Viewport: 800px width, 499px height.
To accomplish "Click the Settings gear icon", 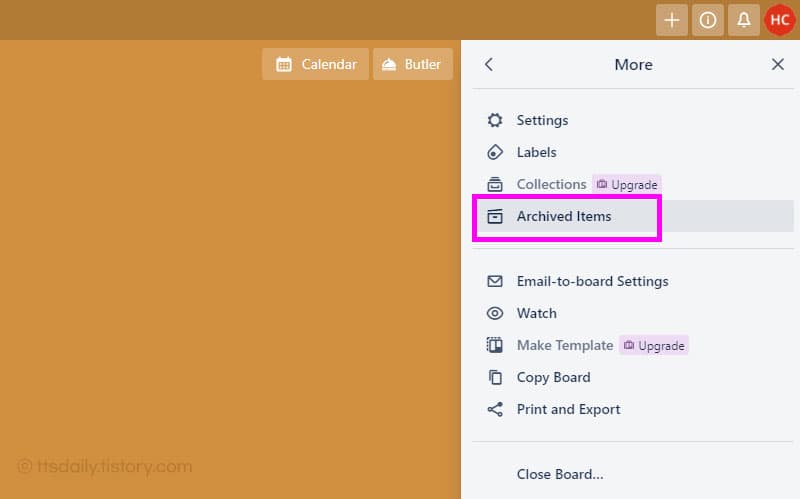I will pyautogui.click(x=494, y=120).
